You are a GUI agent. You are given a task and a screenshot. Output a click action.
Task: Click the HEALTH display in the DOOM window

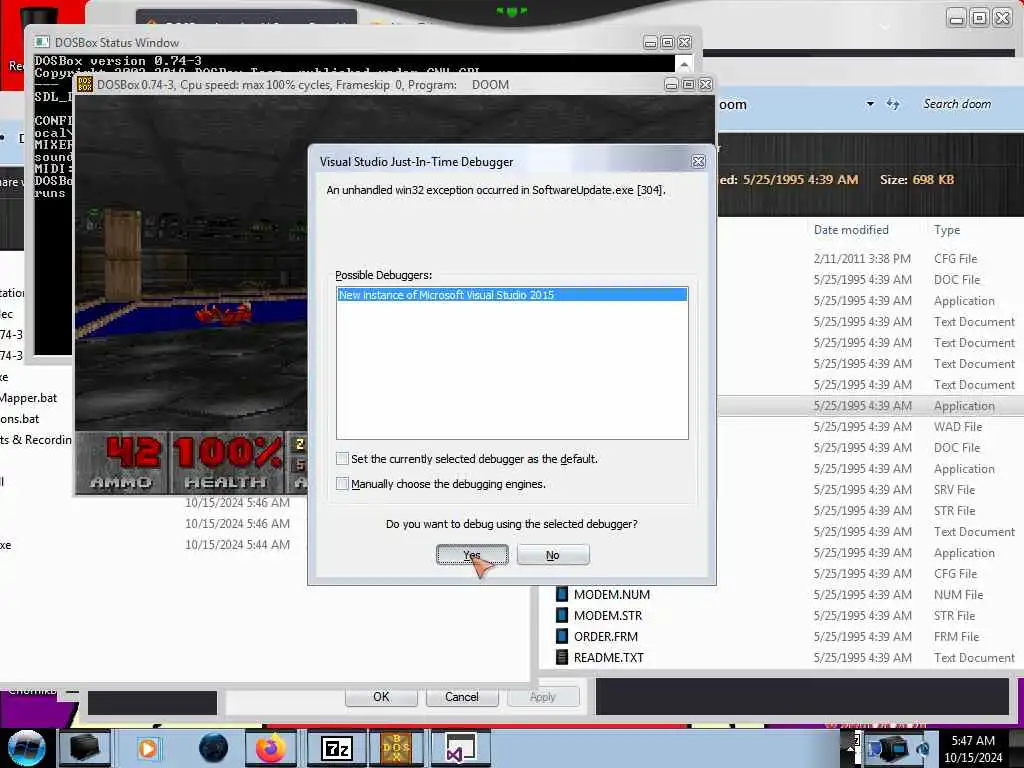coord(227,462)
